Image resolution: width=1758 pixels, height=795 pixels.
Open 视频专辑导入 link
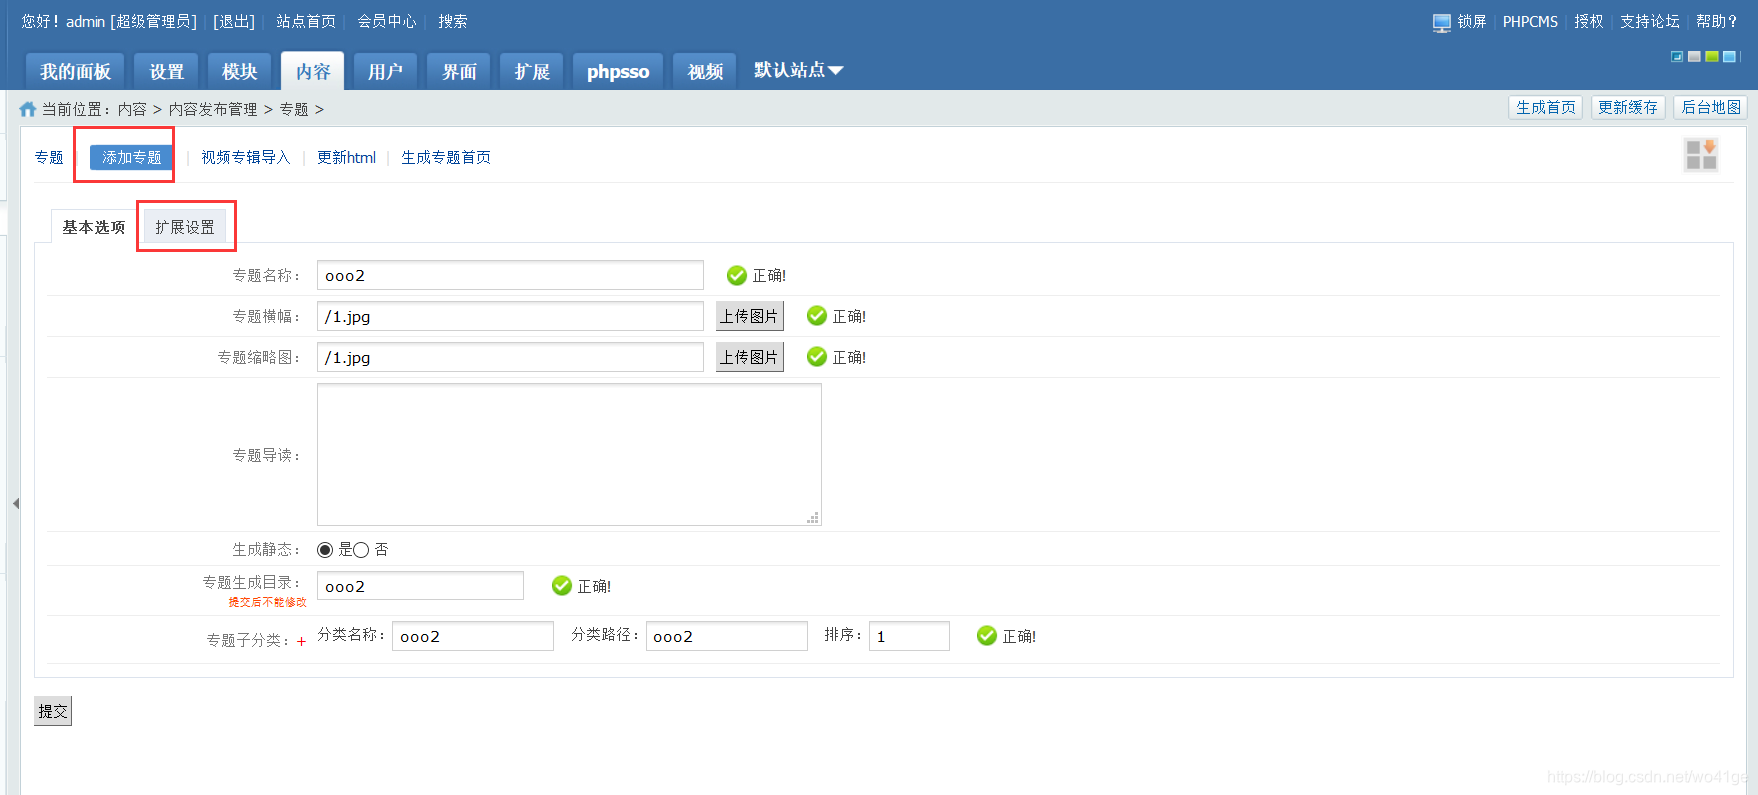point(245,157)
